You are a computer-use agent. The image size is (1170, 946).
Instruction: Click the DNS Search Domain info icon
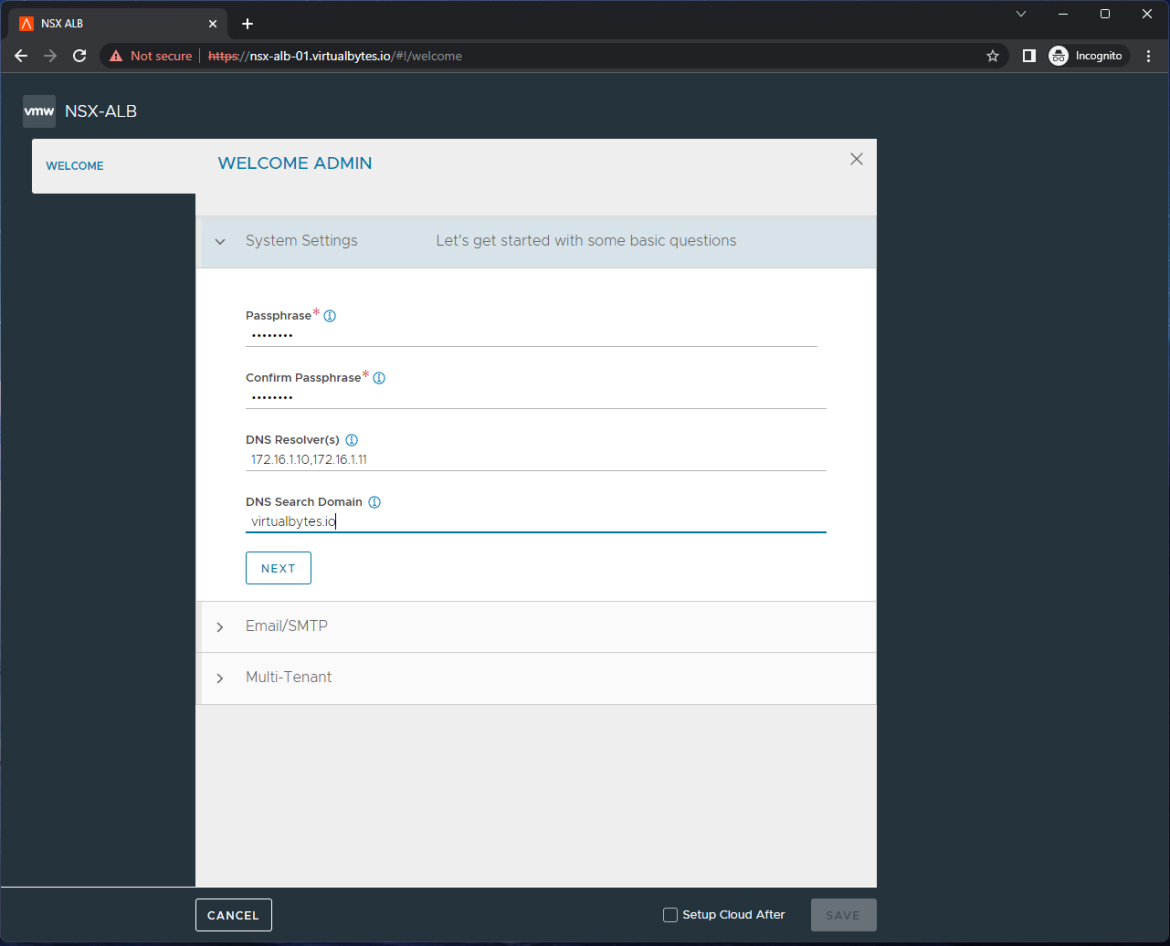(x=374, y=501)
